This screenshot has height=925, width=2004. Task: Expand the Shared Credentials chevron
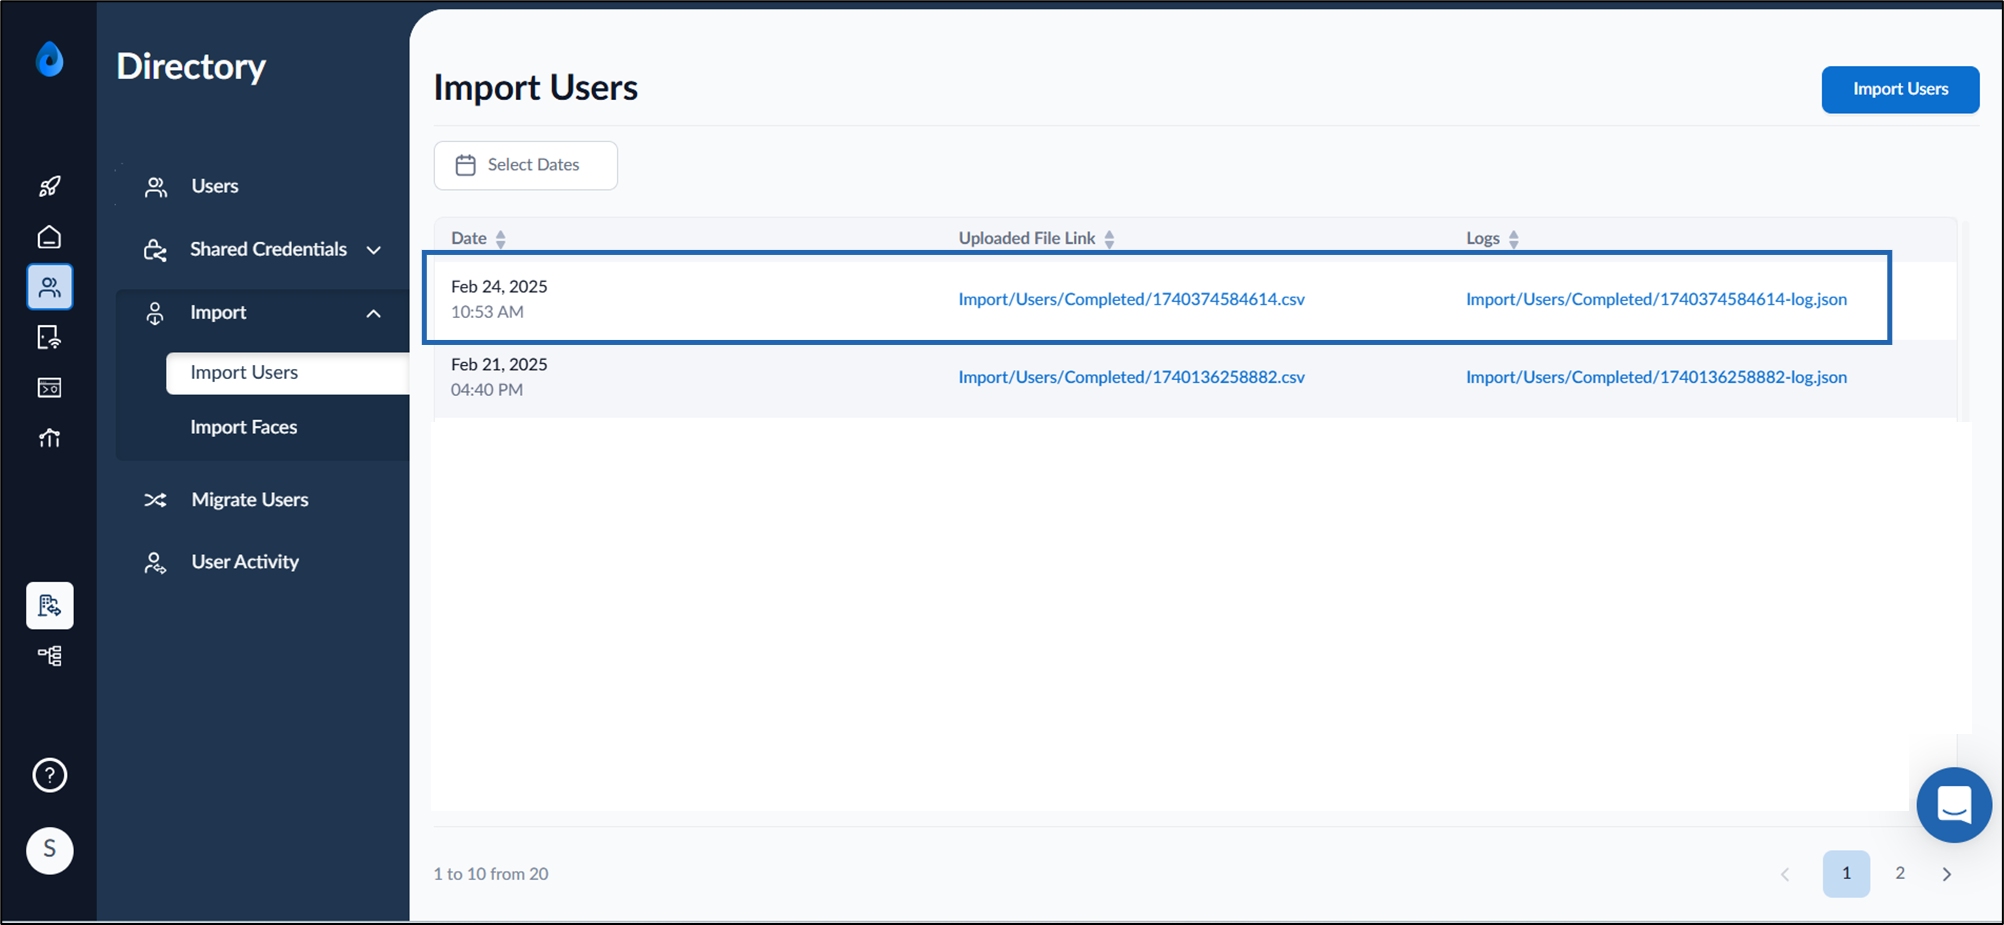(x=374, y=250)
